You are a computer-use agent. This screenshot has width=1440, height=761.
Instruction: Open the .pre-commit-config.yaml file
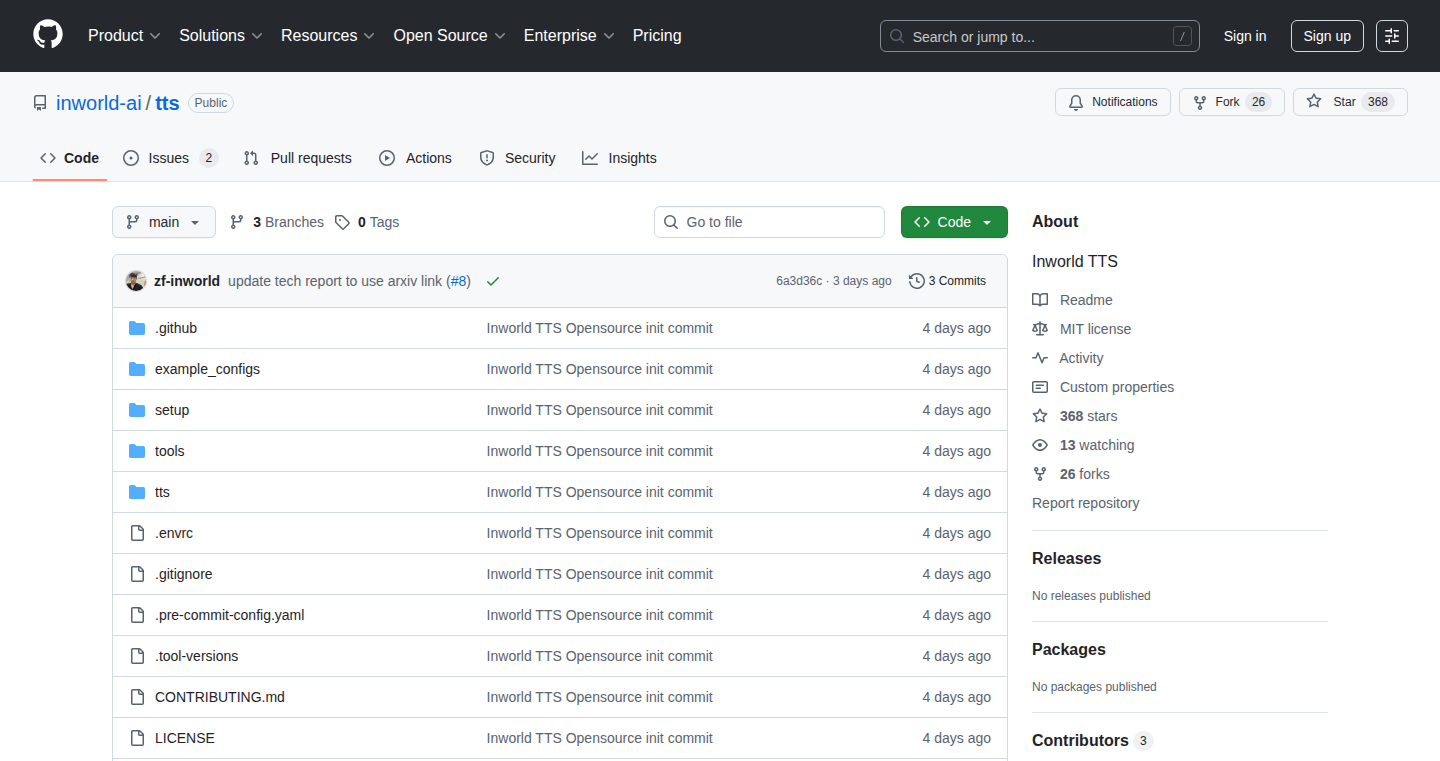point(229,615)
